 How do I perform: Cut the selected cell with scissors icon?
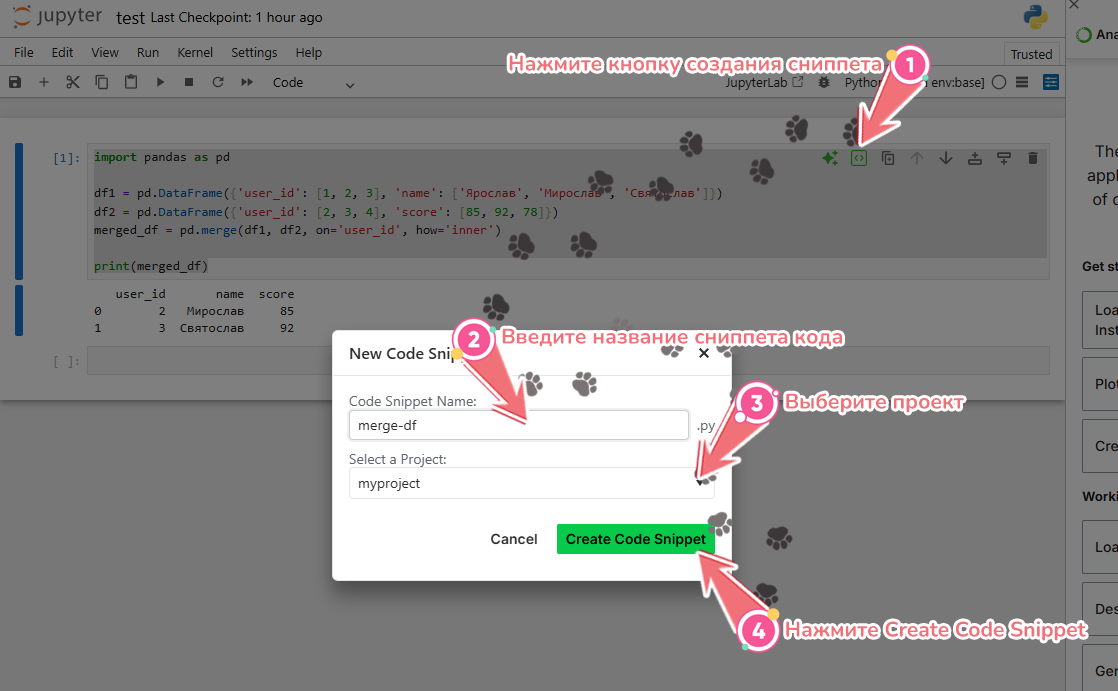pyautogui.click(x=72, y=83)
